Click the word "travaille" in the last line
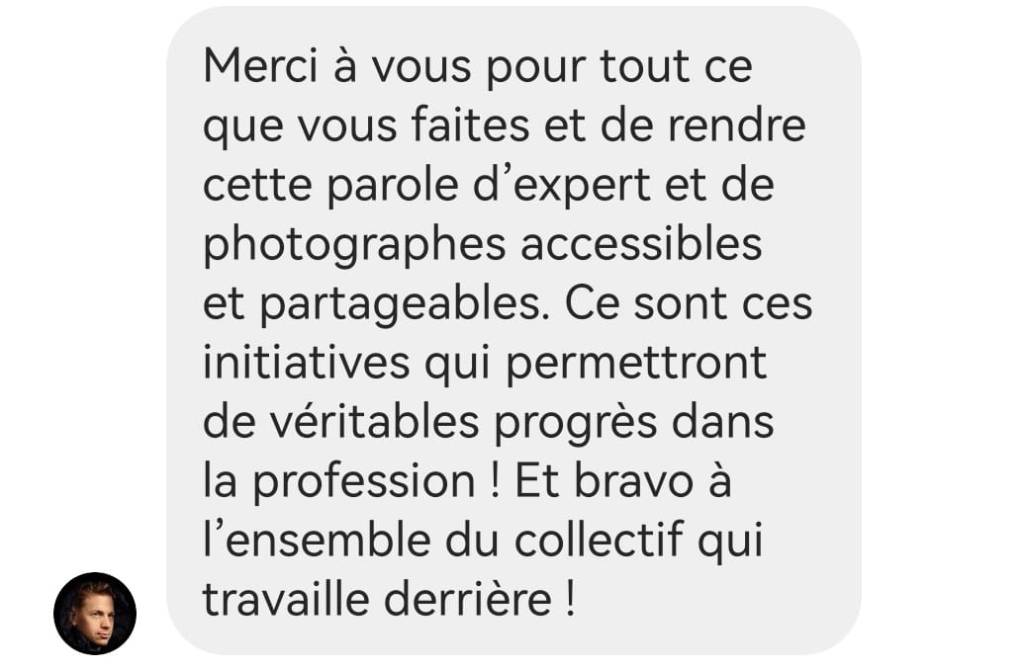1024x669 pixels. 286,600
